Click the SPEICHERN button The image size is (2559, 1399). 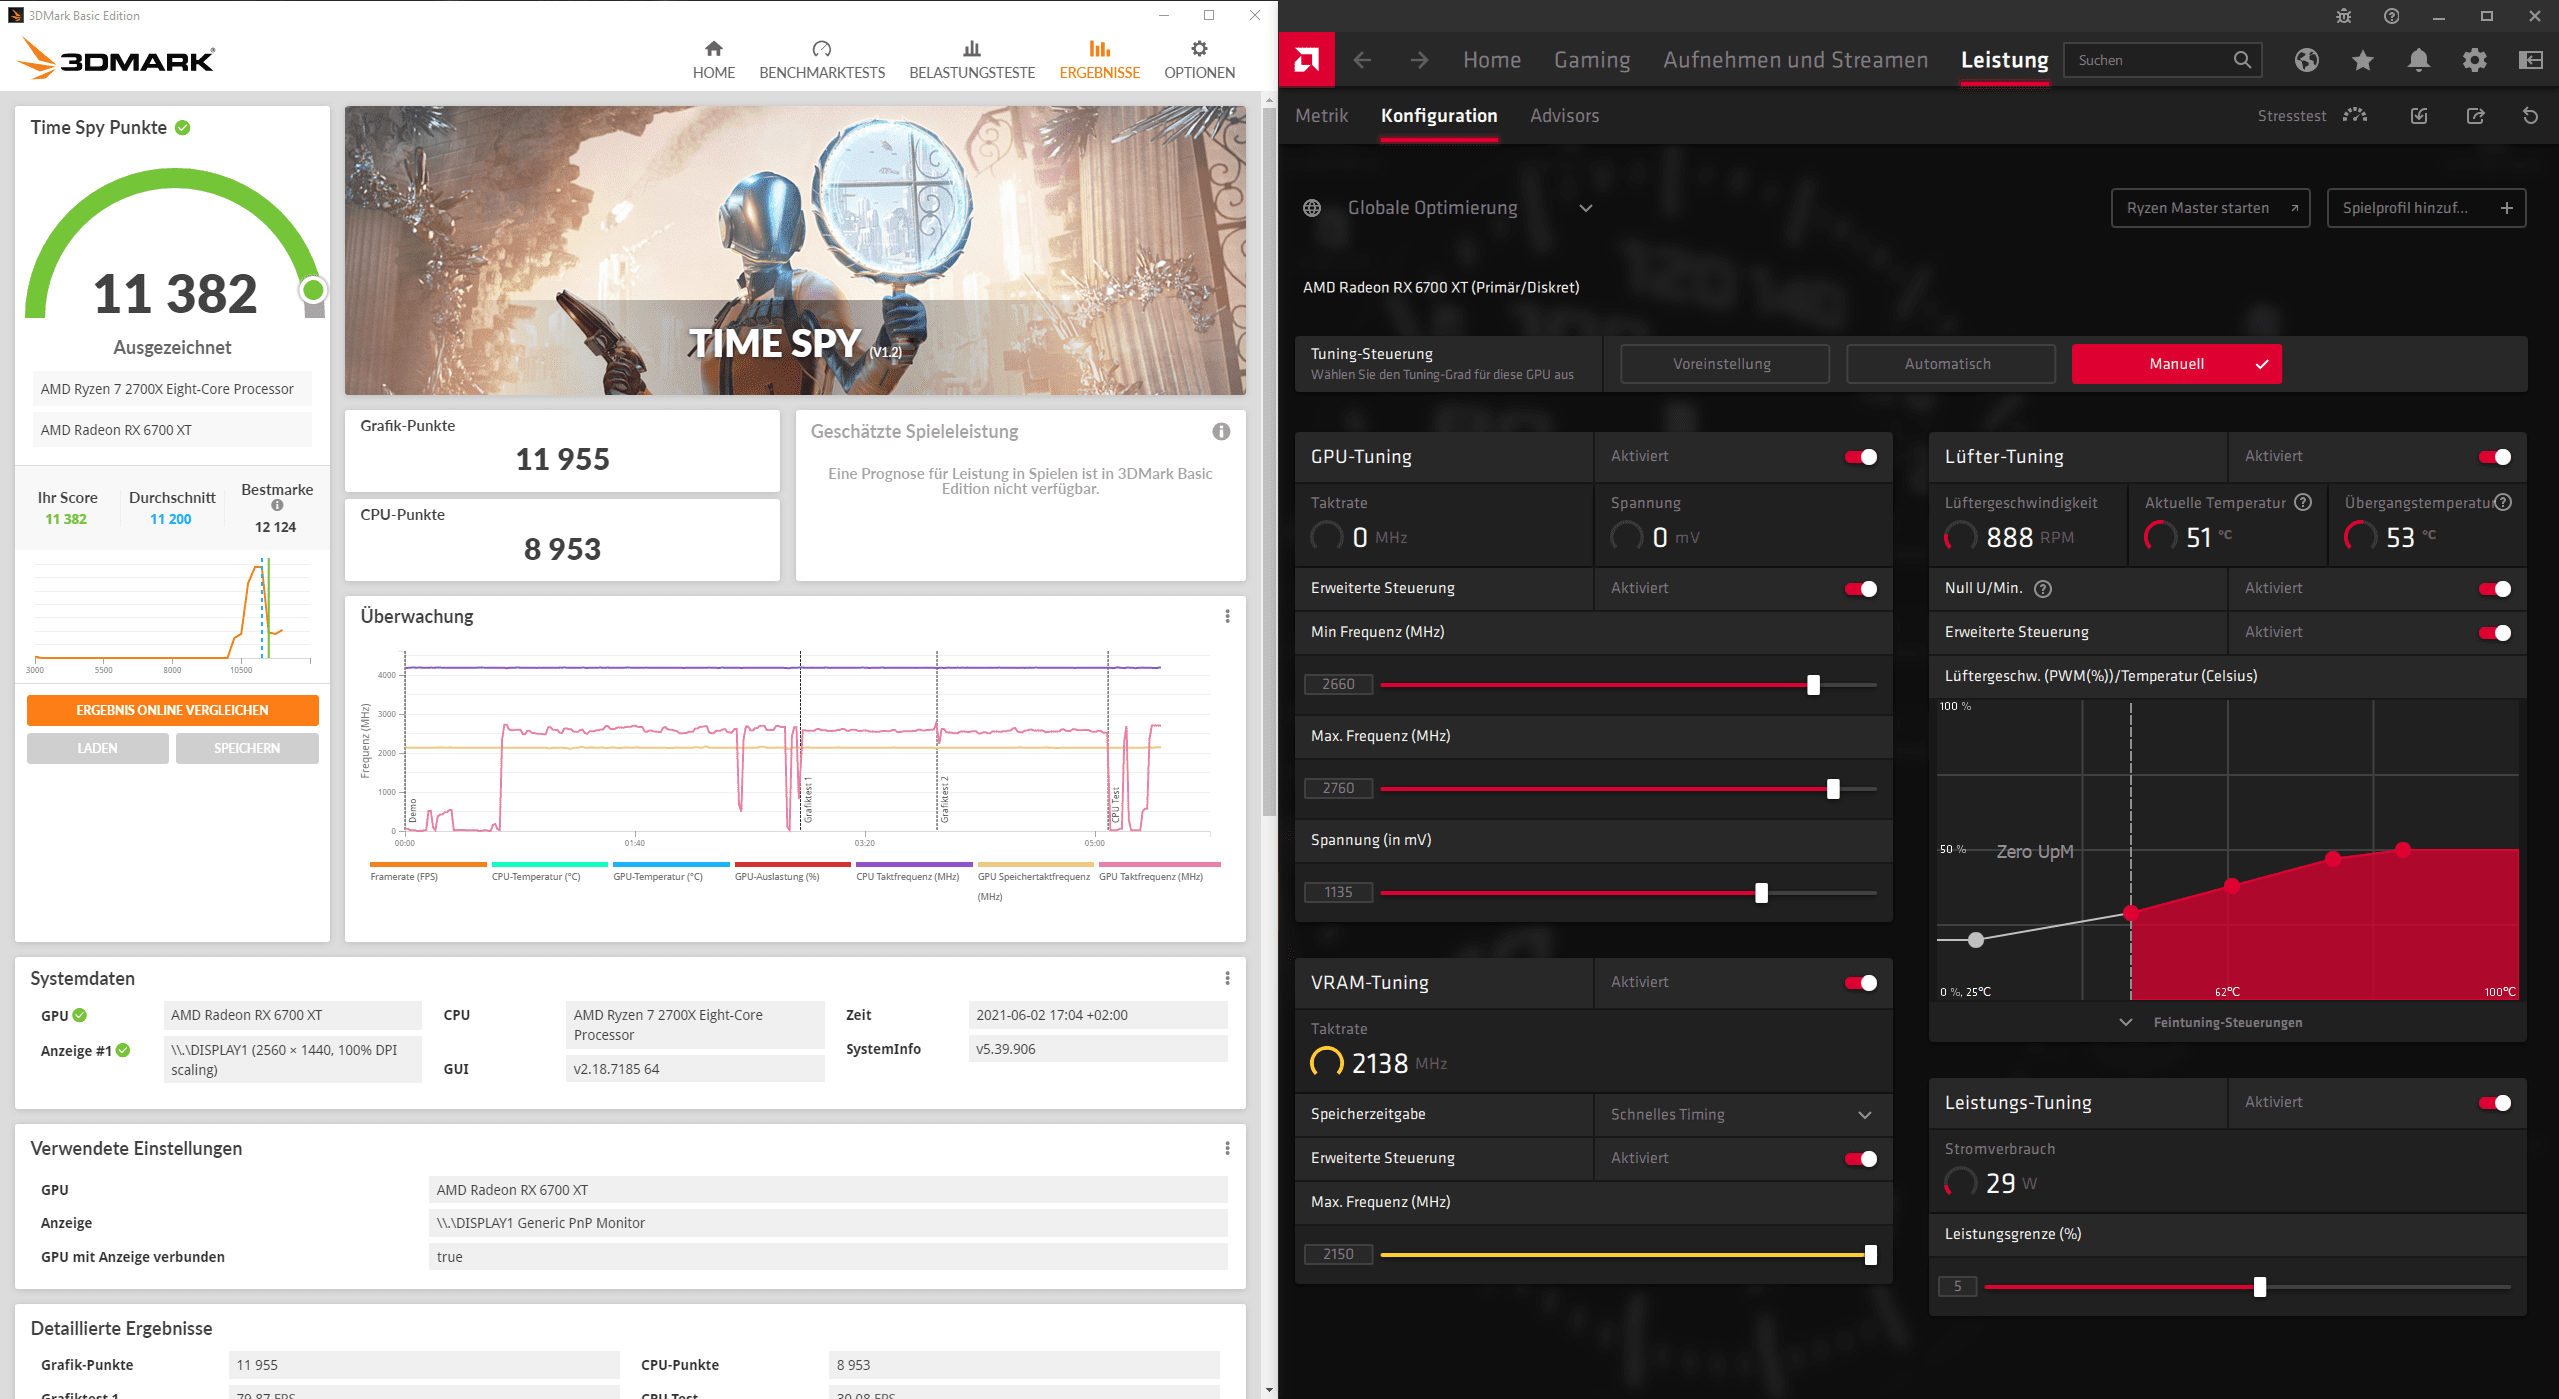click(x=247, y=748)
